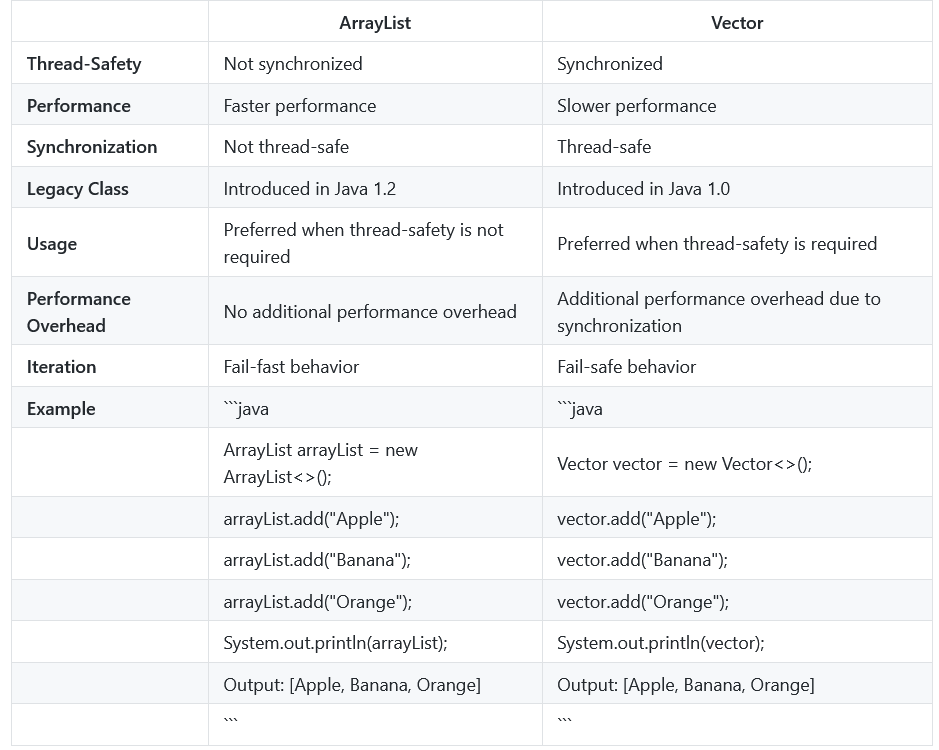Image resolution: width=939 pixels, height=750 pixels.
Task: Click the arrayList.add("Banana") code line
Action: (317, 560)
